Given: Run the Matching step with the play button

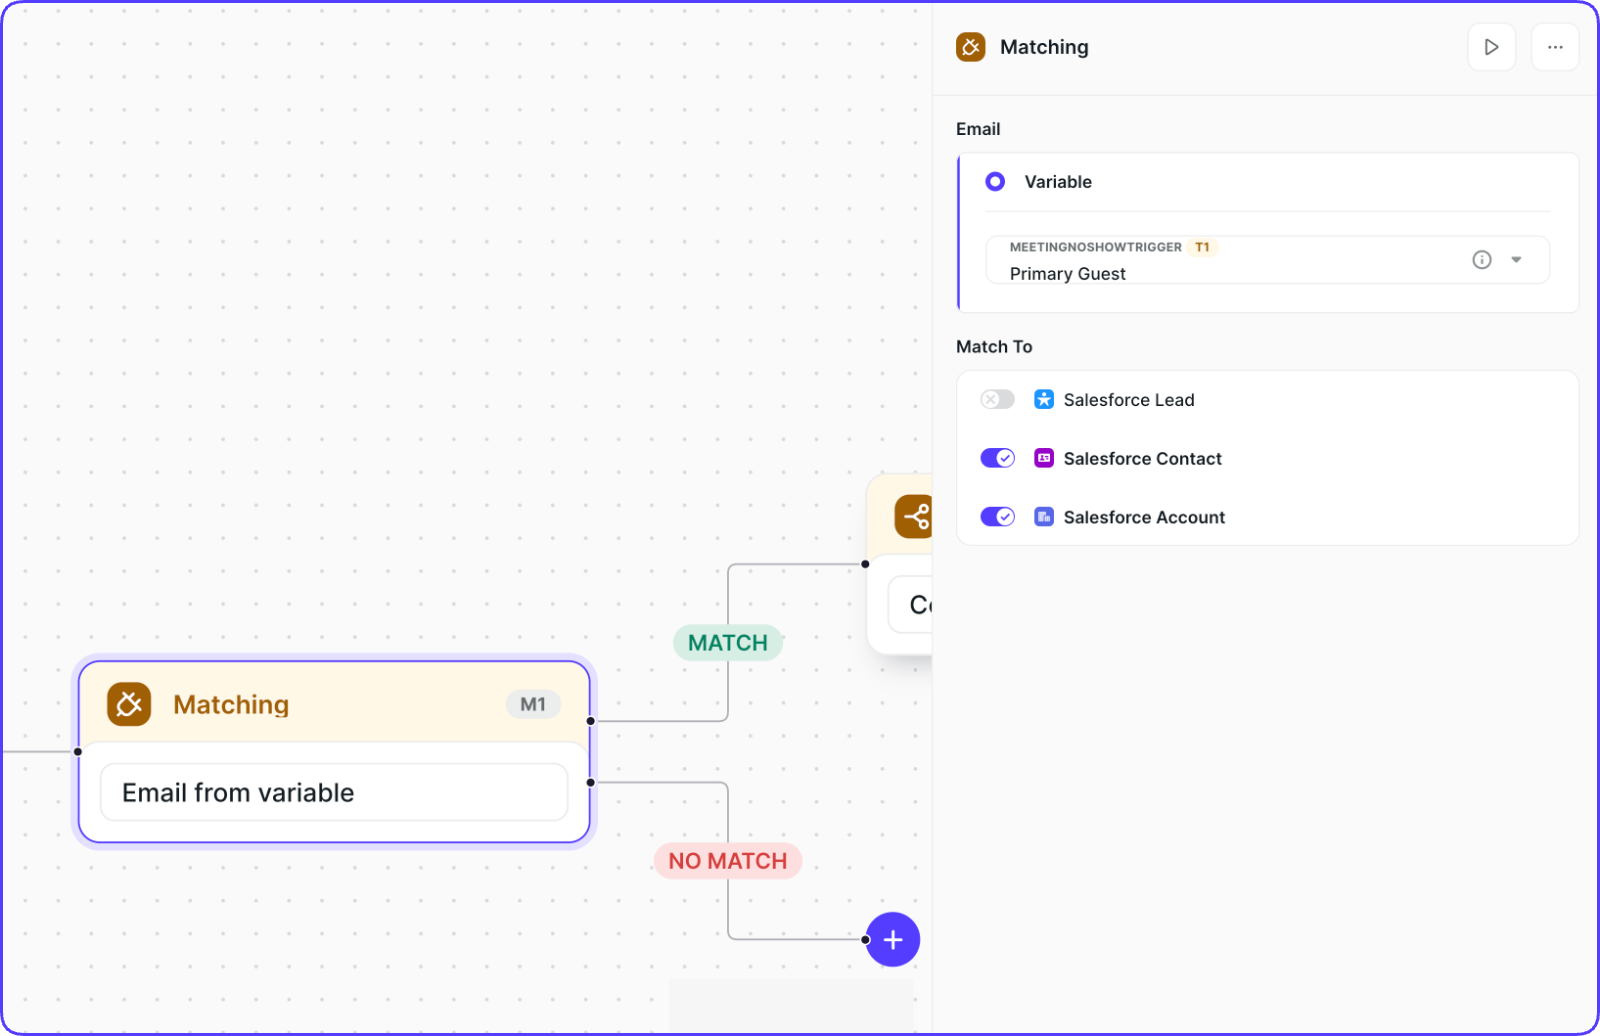Looking at the screenshot, I should pos(1491,47).
